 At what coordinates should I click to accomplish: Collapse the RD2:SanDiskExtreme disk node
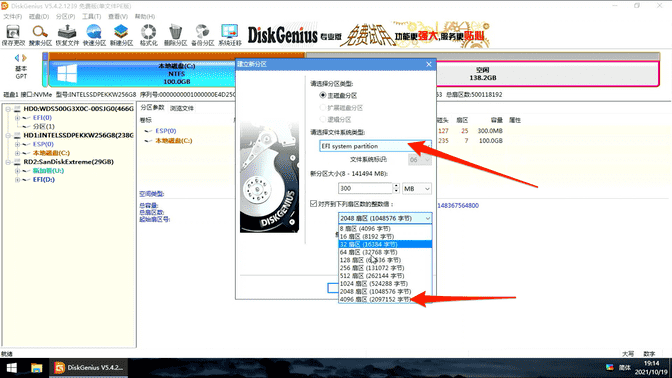click(x=8, y=162)
